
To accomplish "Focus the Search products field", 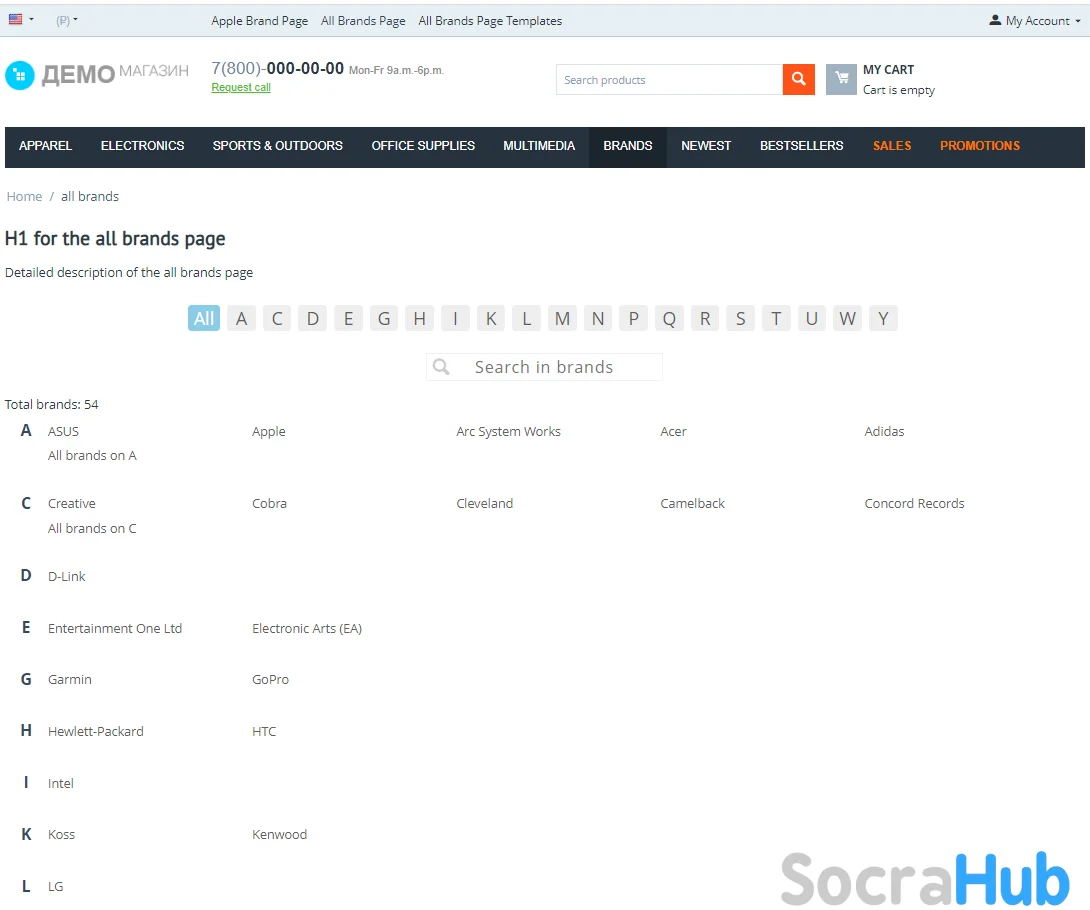I will pyautogui.click(x=669, y=79).
